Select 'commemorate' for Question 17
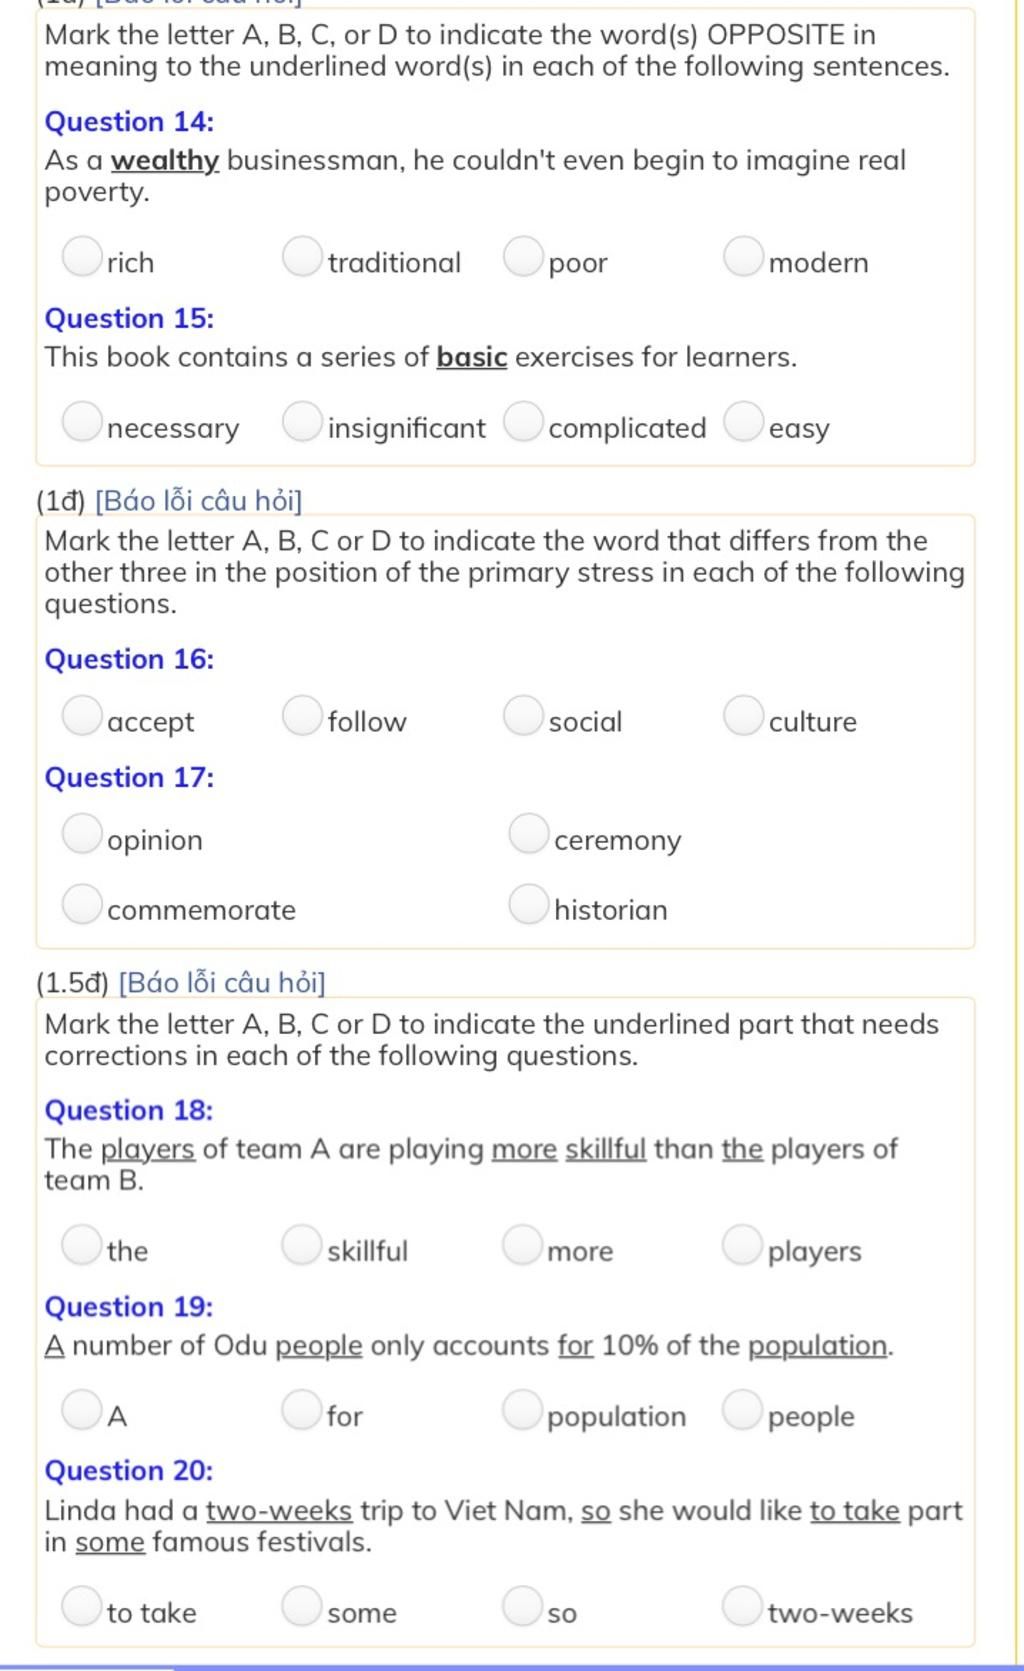Screen dimensions: 1024x1671 point(81,903)
